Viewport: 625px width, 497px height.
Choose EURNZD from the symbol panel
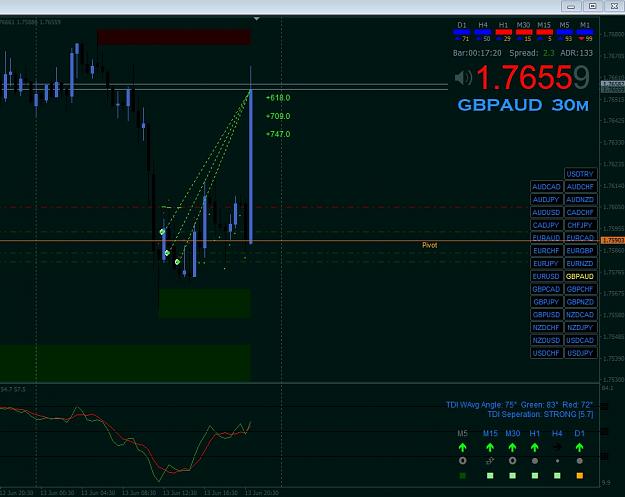coord(580,263)
